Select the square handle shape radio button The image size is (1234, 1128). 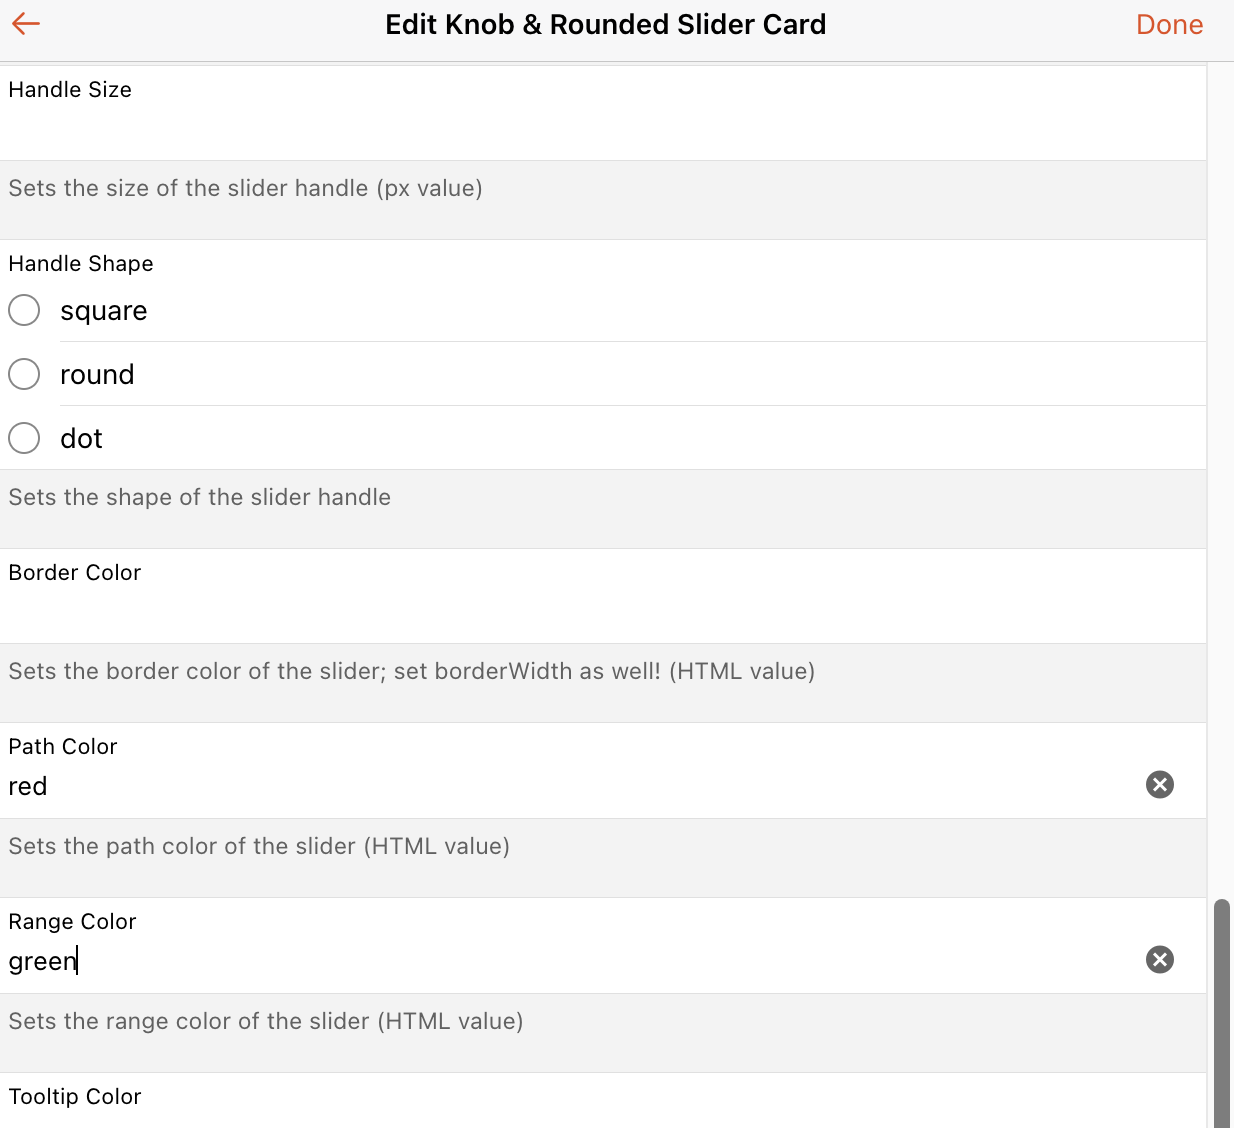[x=24, y=310]
